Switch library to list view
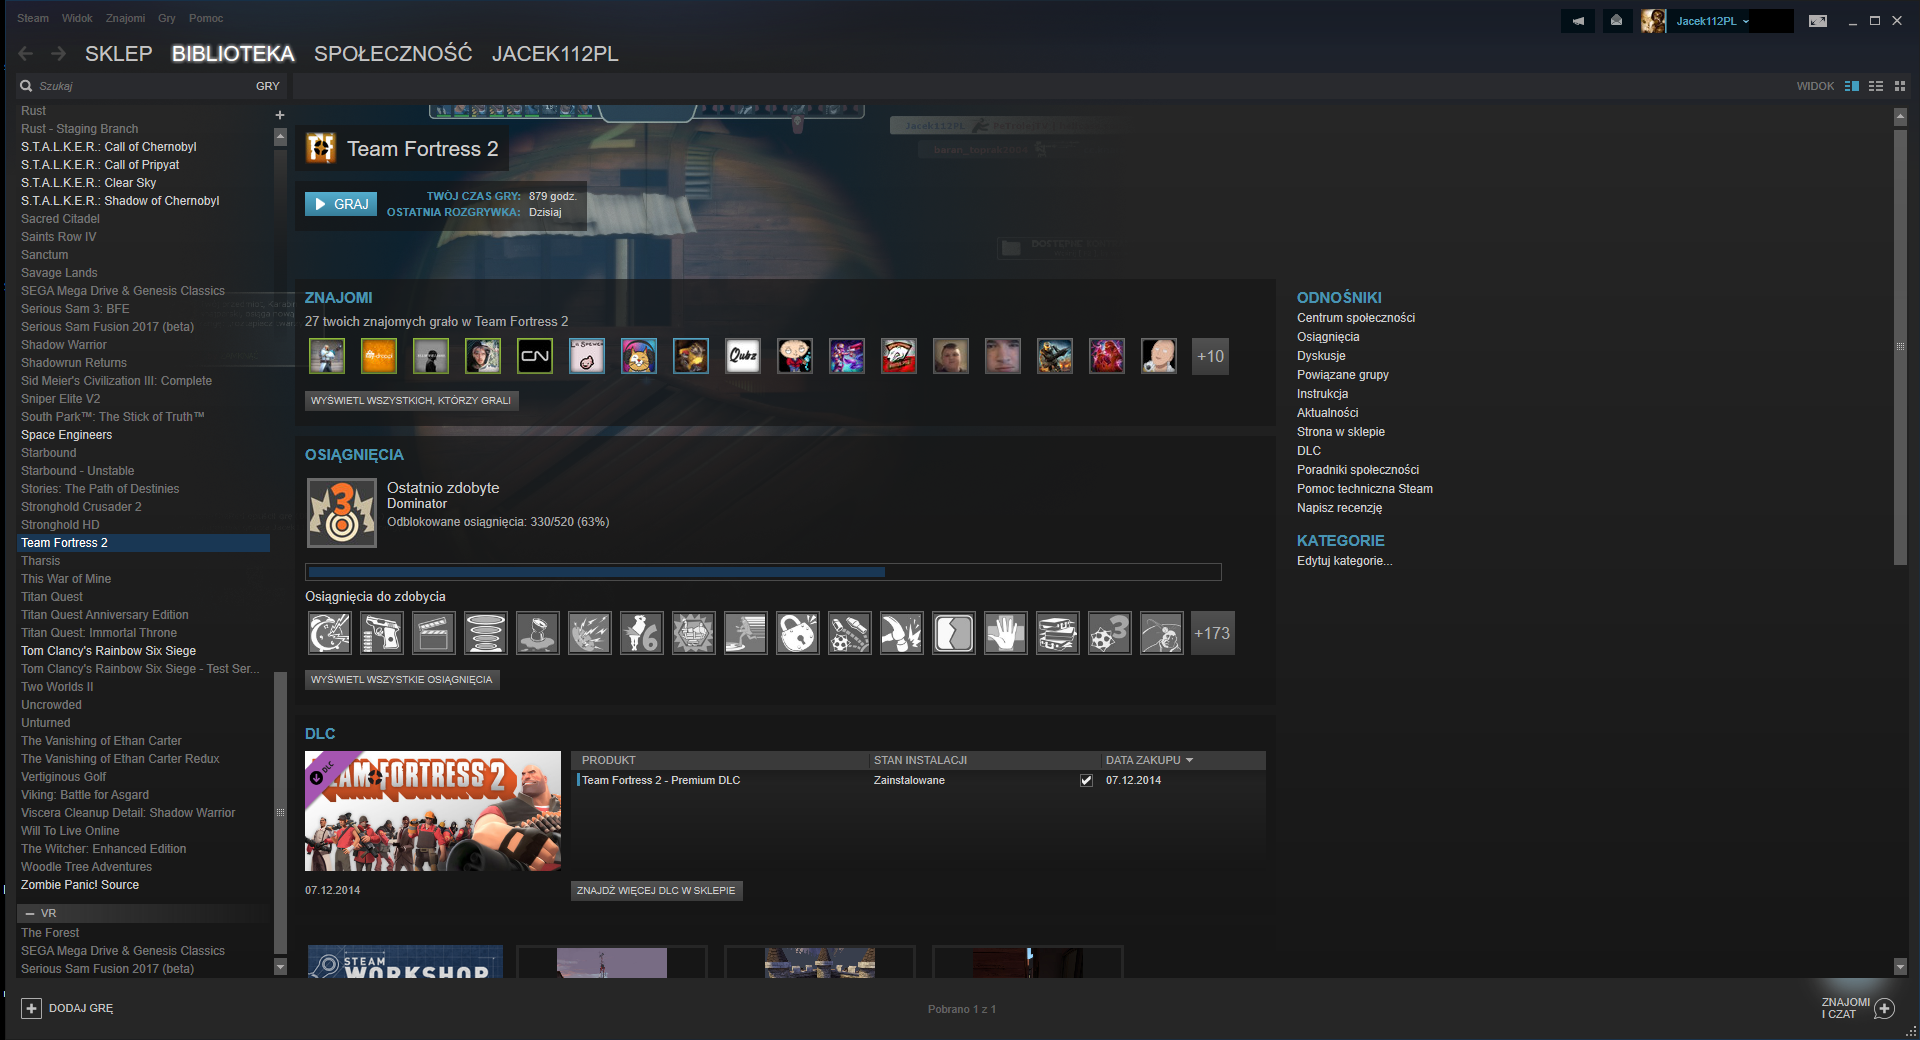This screenshot has height=1040, width=1920. coord(1876,86)
